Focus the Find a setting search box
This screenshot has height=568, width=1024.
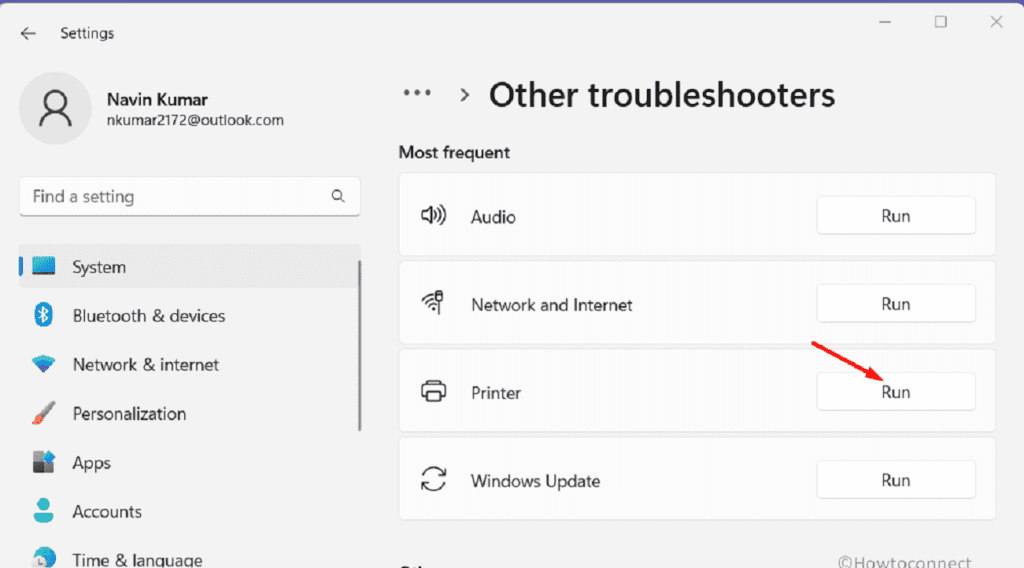click(189, 196)
